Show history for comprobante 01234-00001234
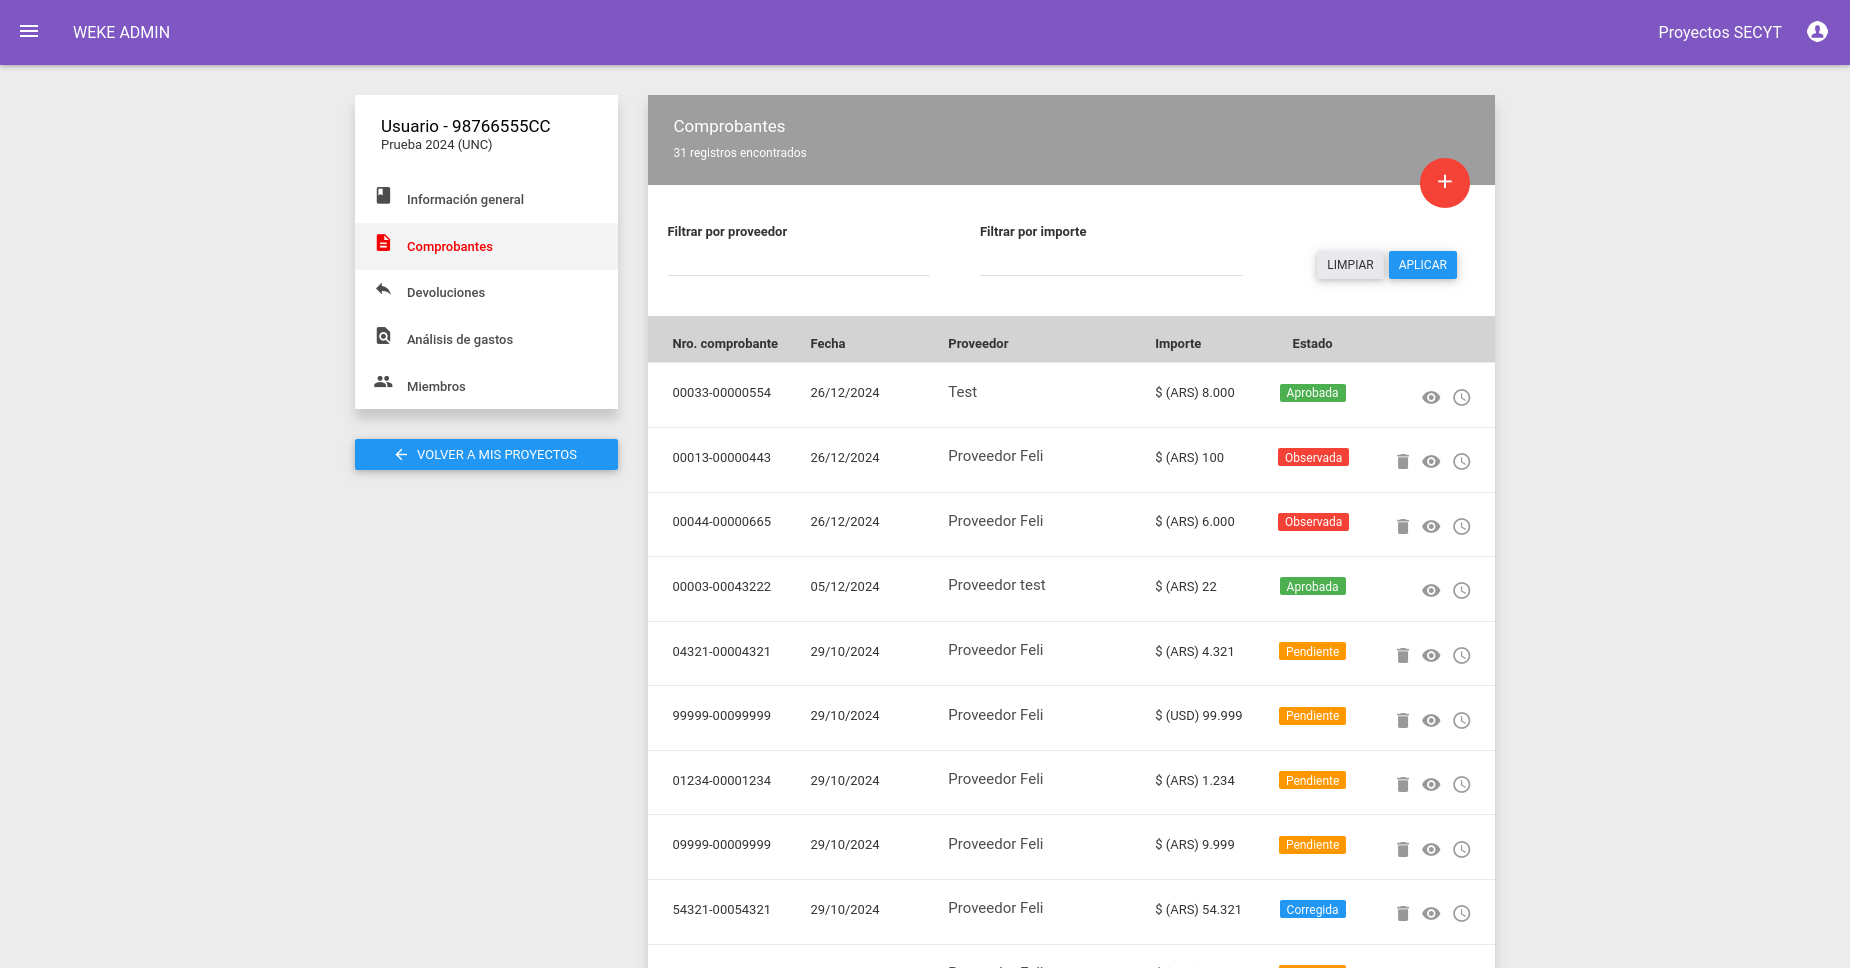 [x=1461, y=785]
